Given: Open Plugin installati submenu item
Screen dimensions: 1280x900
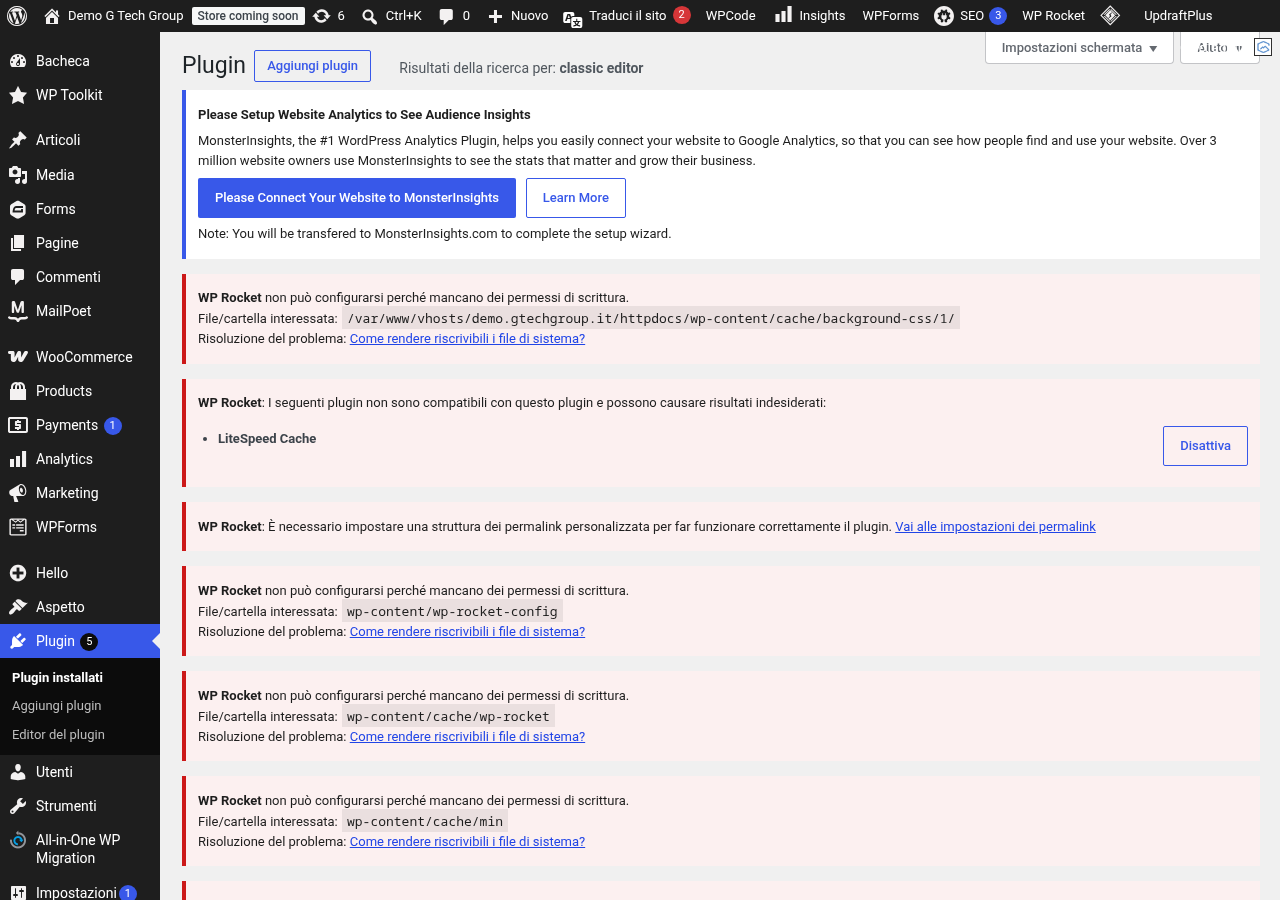Looking at the screenshot, I should (x=57, y=677).
